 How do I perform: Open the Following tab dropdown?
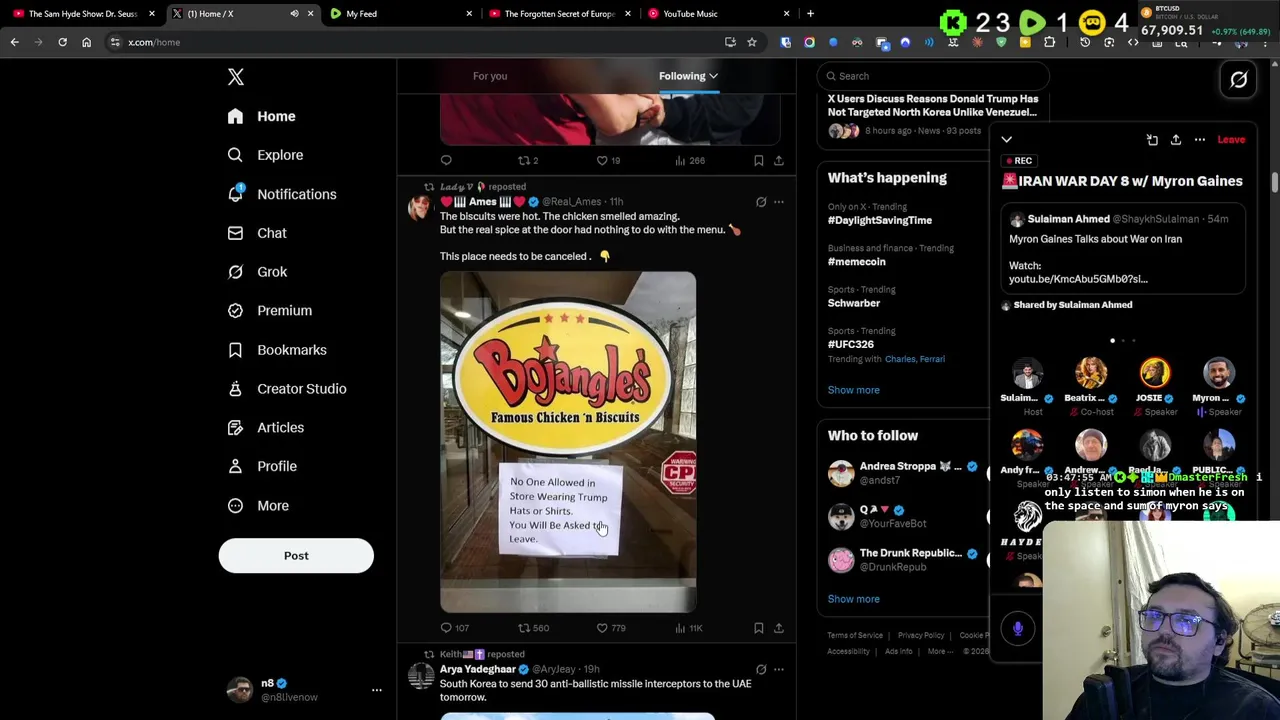click(x=688, y=76)
